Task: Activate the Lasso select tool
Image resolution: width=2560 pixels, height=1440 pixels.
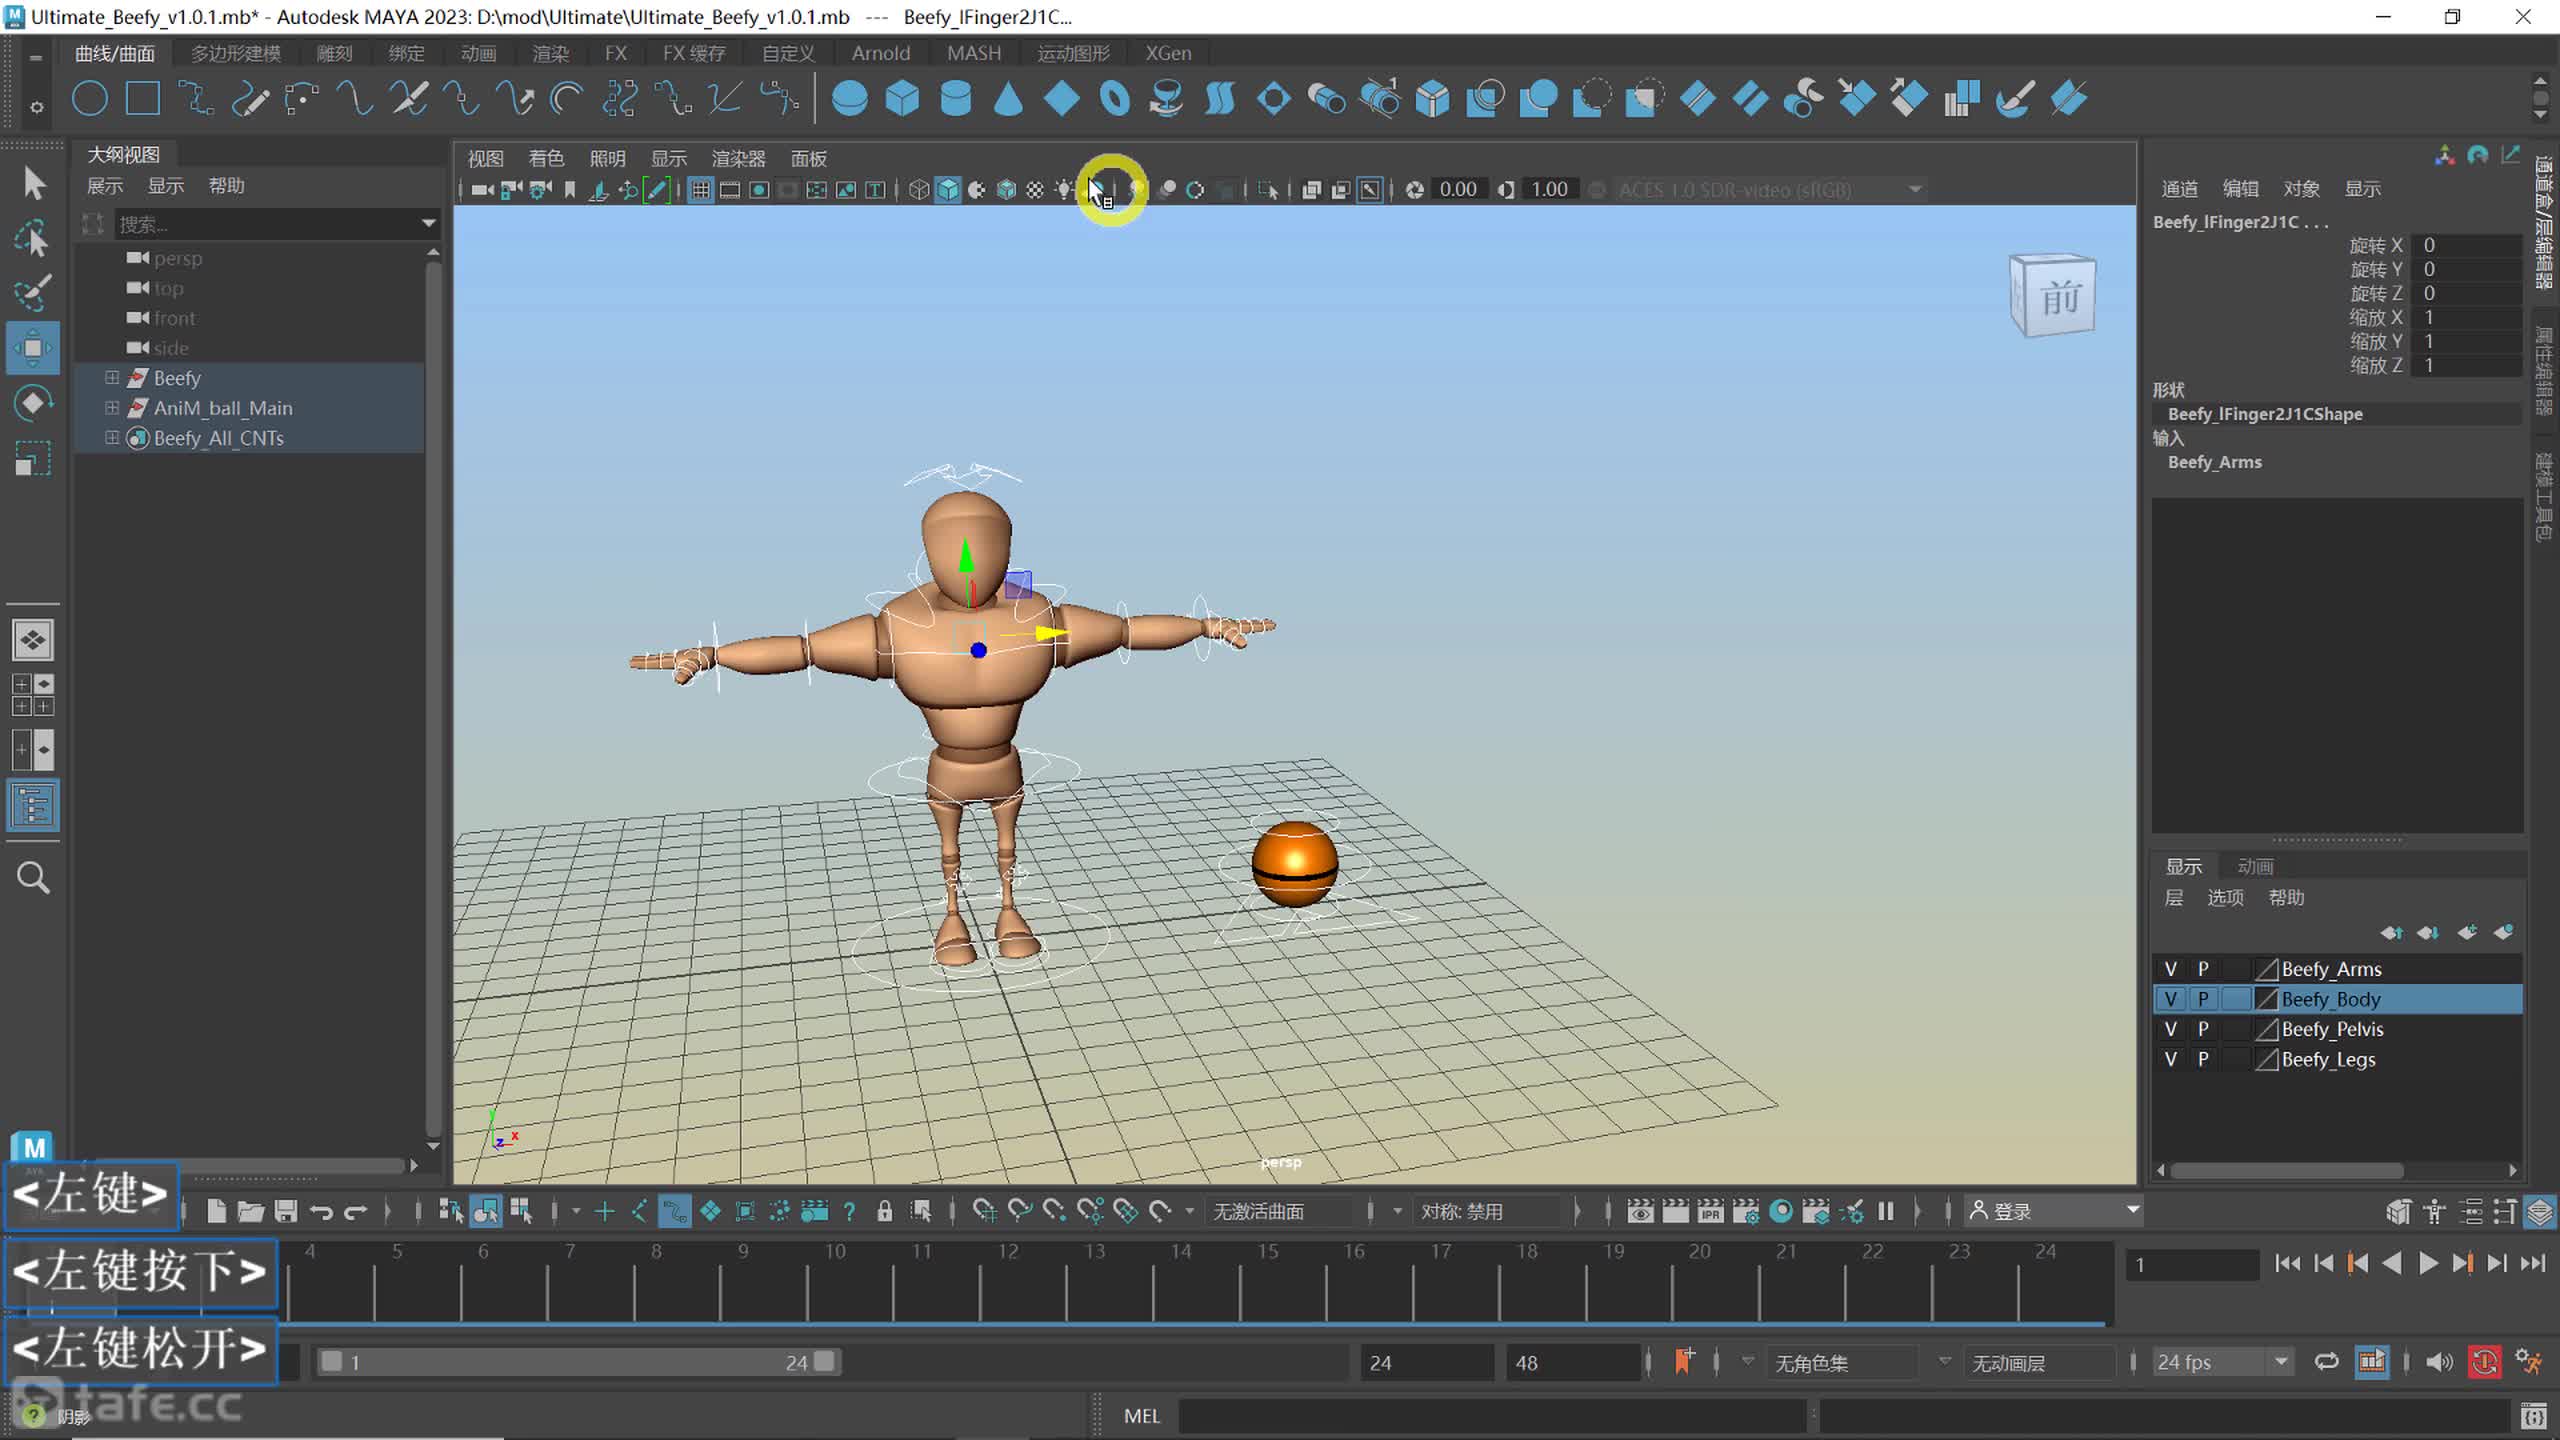Action: click(x=33, y=239)
